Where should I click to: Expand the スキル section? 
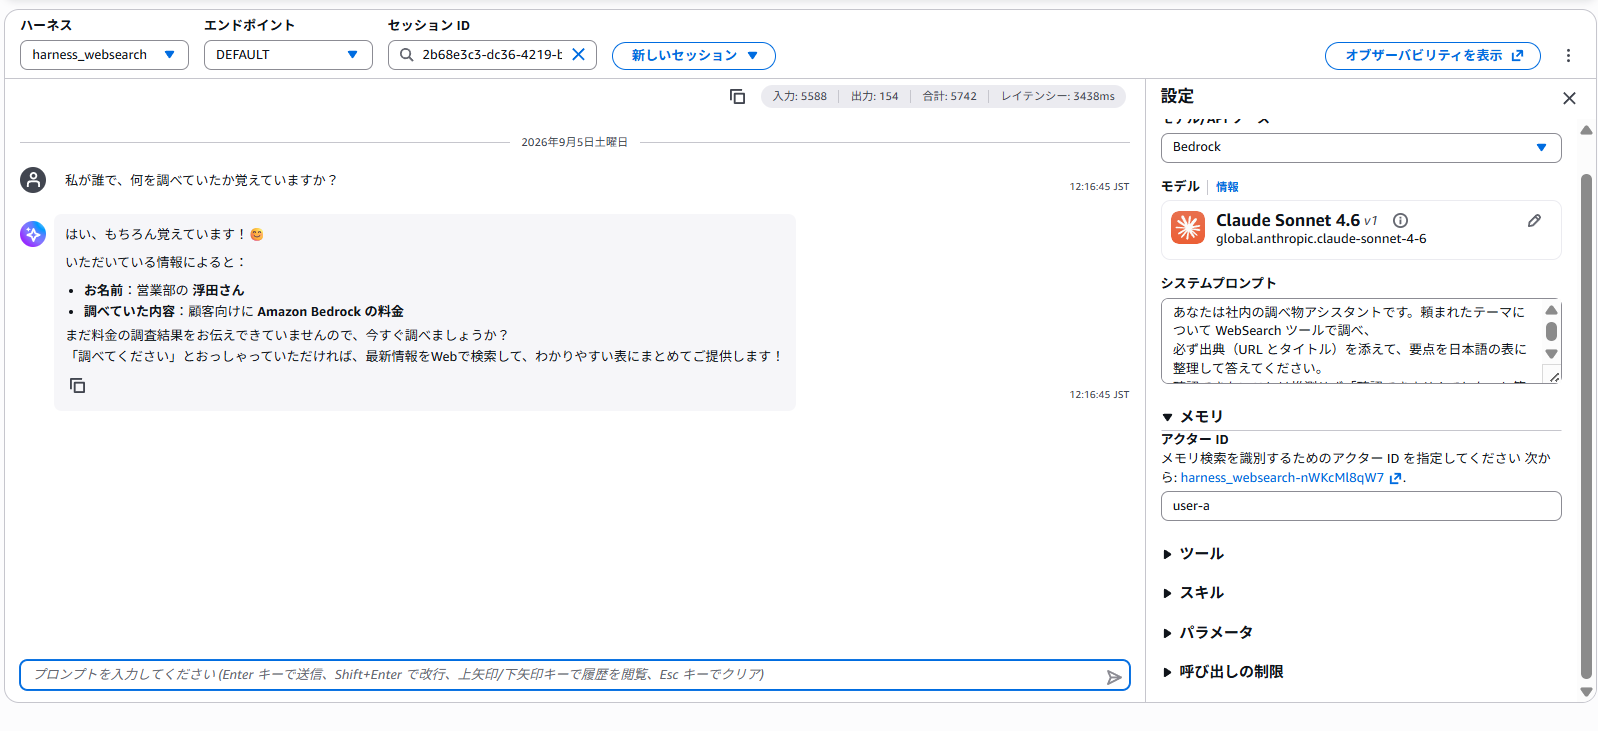point(1192,592)
